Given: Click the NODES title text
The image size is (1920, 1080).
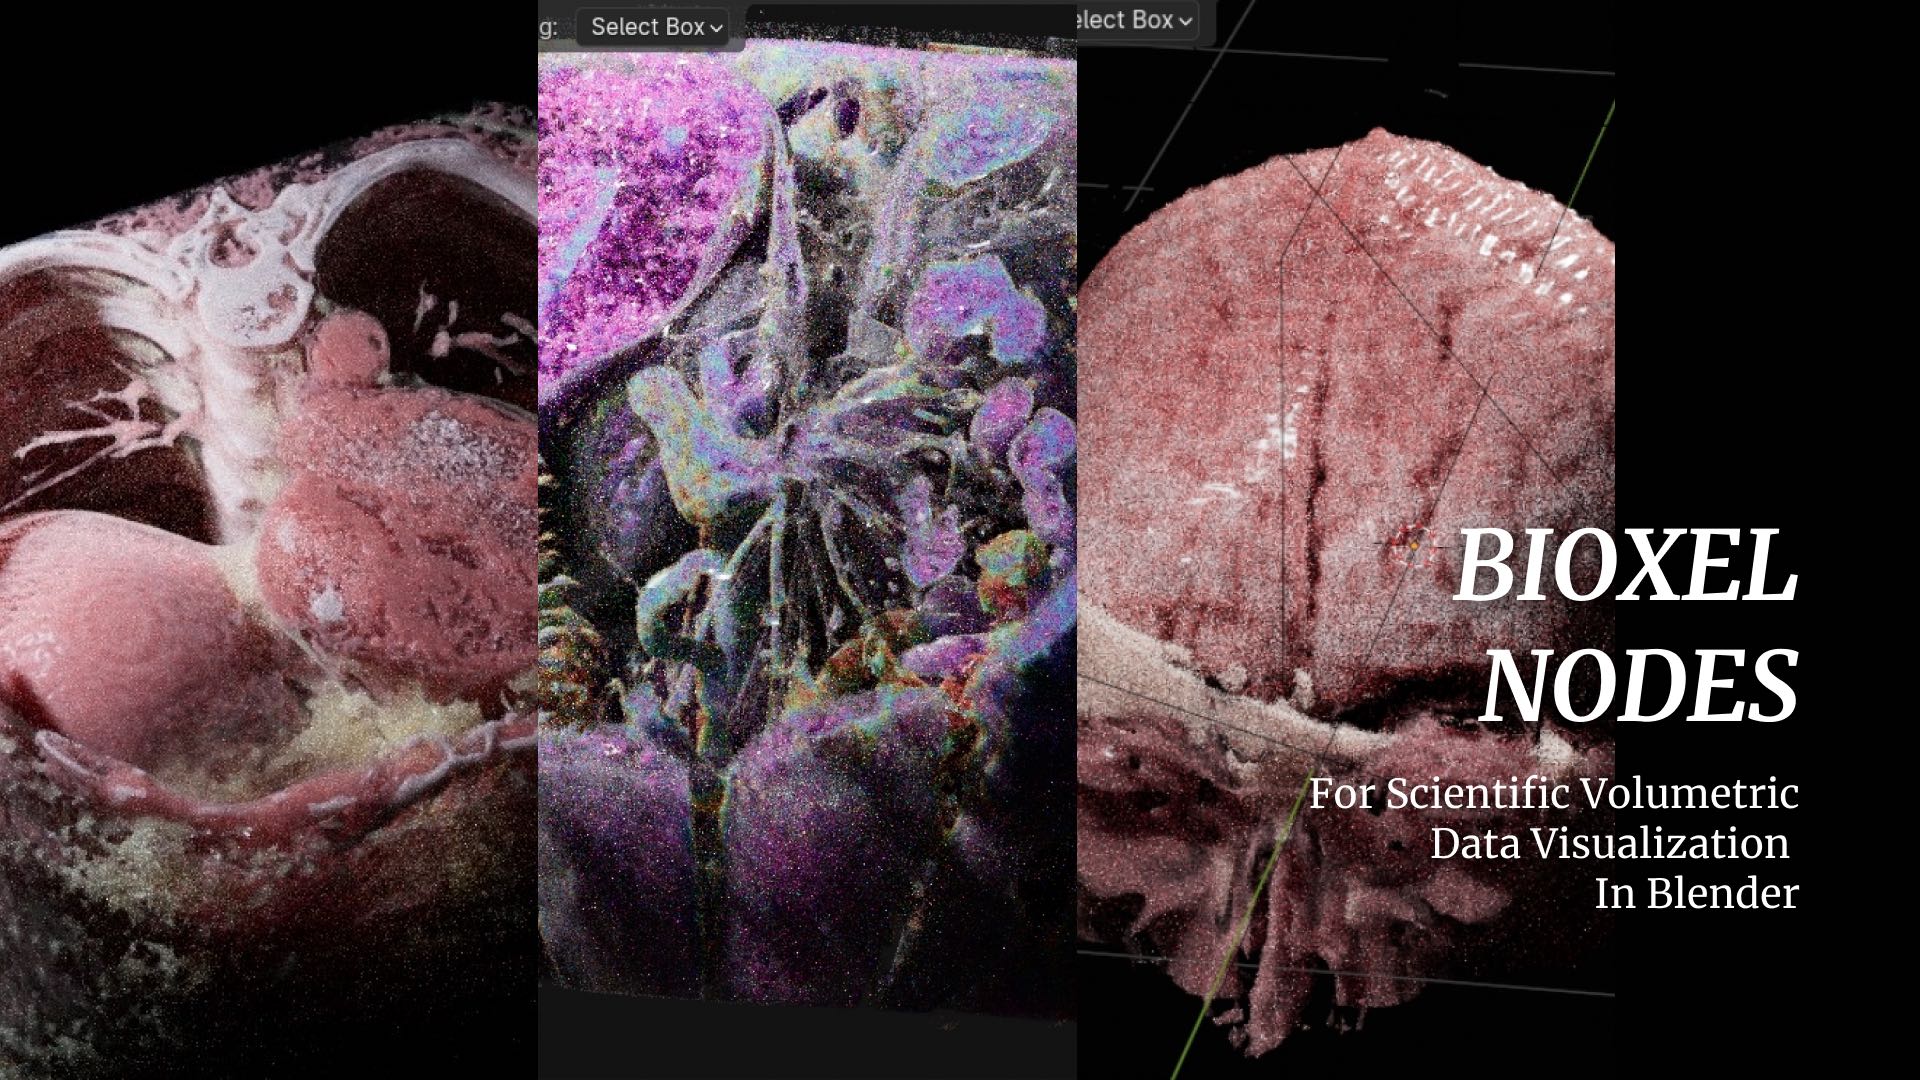Looking at the screenshot, I should pos(1640,685).
